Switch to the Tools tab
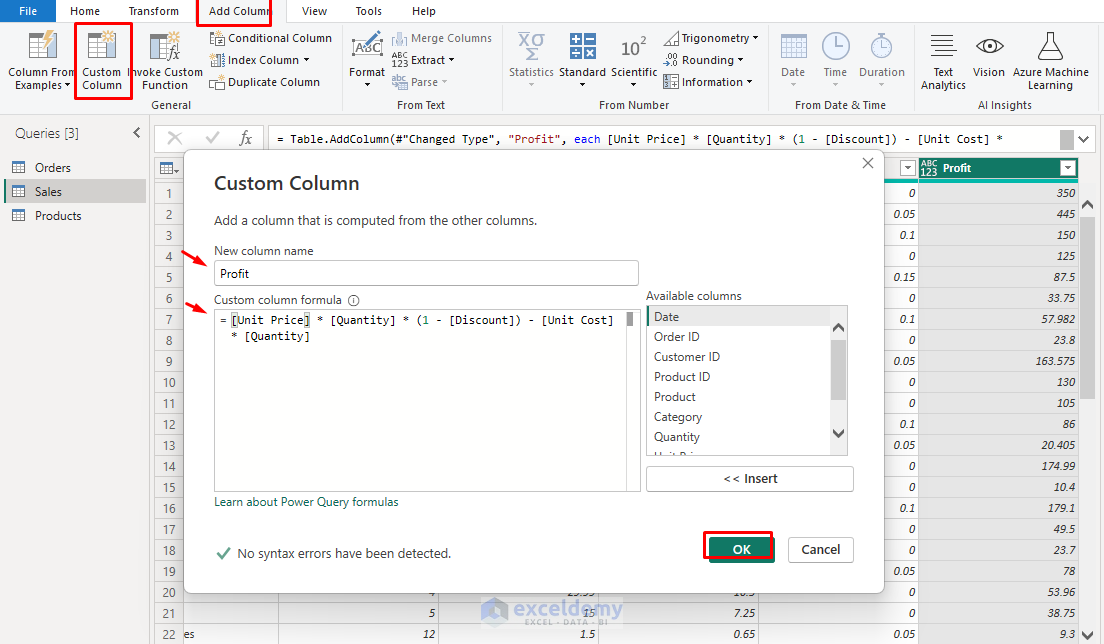This screenshot has width=1104, height=644. tap(368, 11)
